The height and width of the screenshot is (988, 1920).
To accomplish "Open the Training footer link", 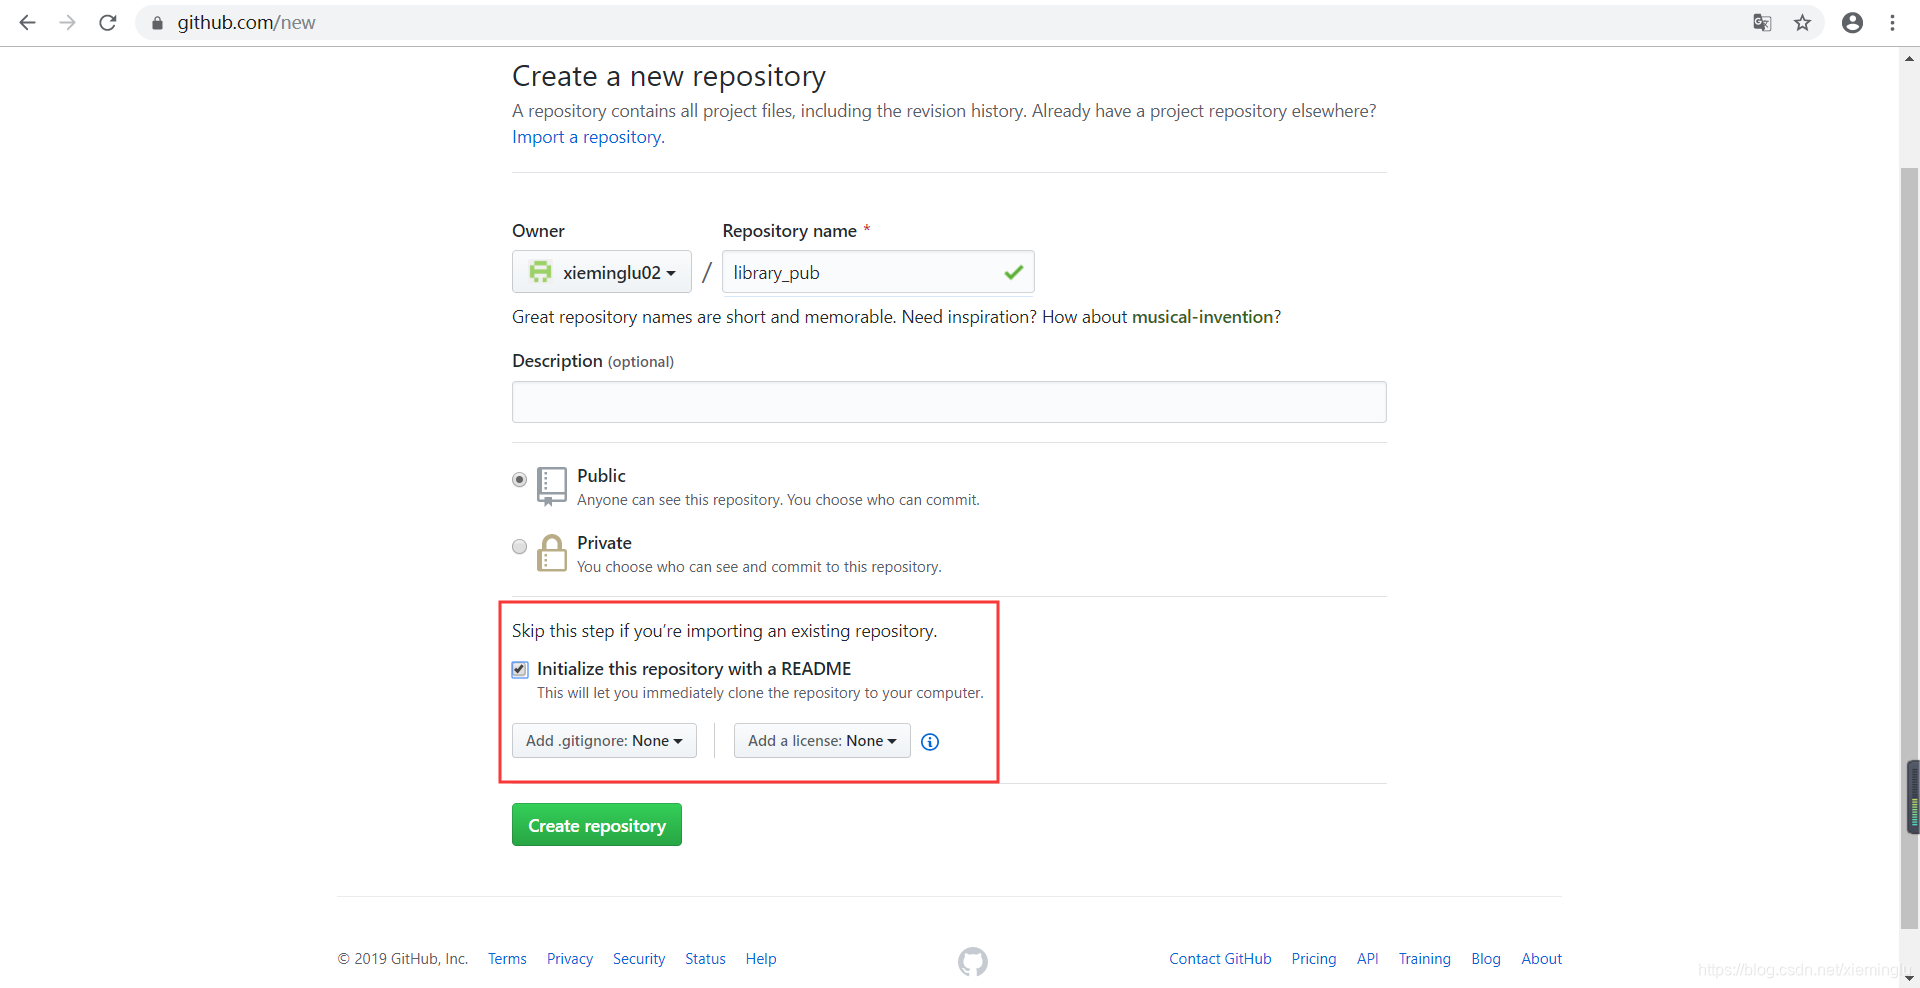I will (1424, 959).
